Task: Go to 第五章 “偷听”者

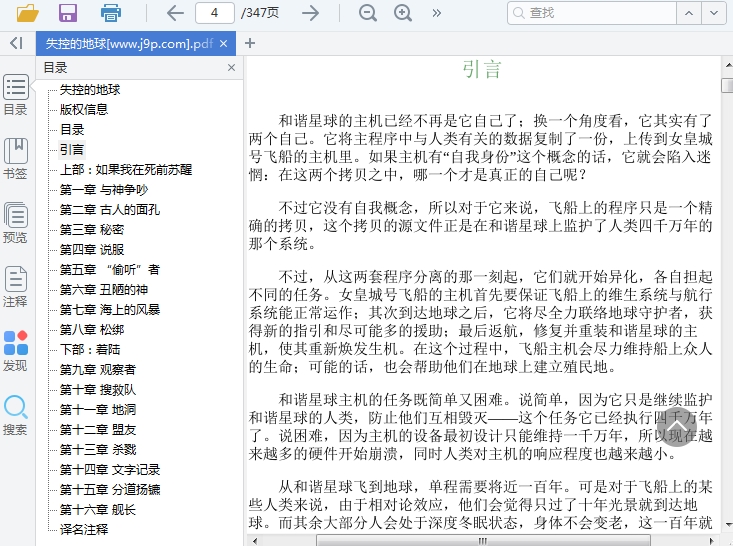Action: [109, 270]
